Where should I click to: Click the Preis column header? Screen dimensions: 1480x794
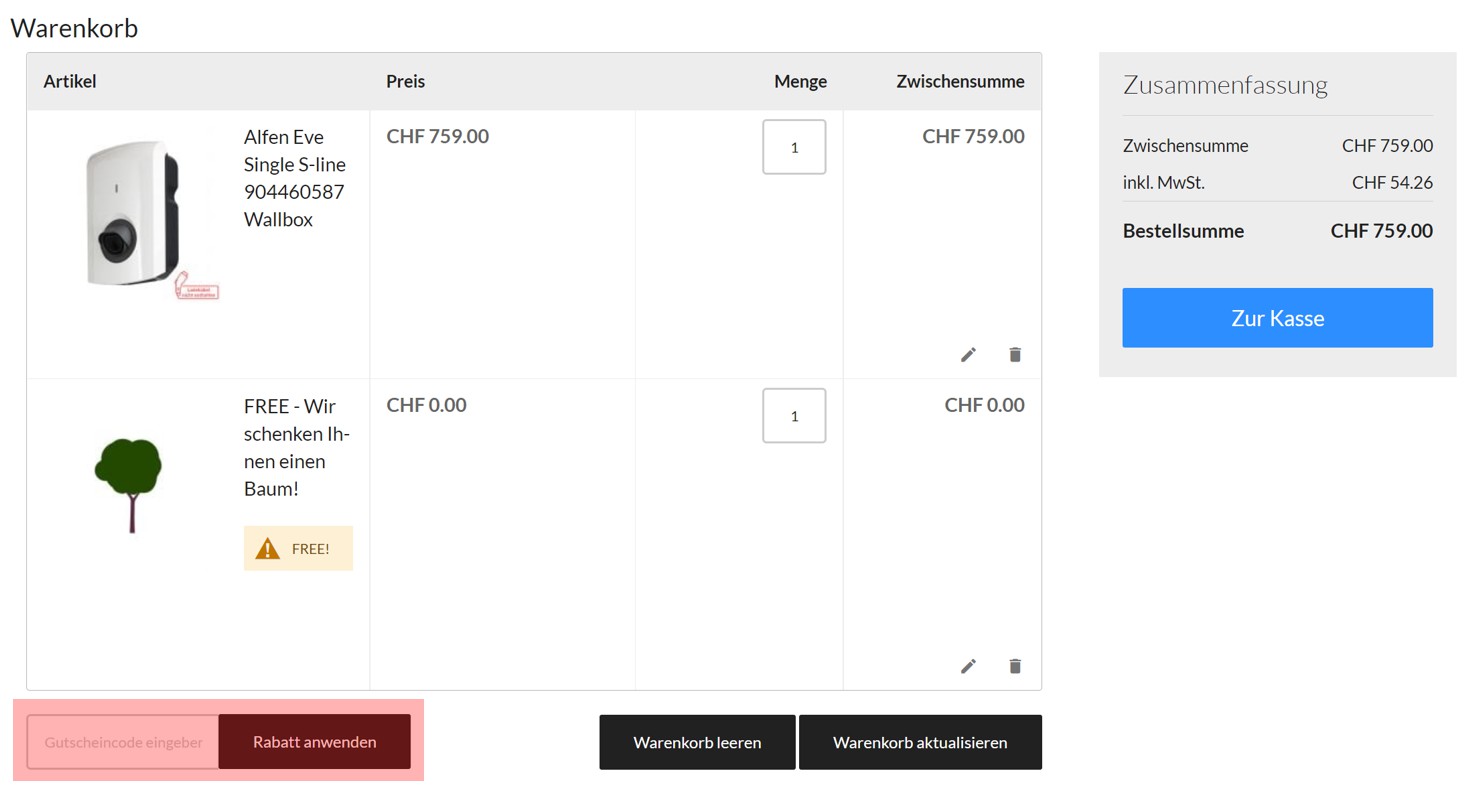pos(406,81)
